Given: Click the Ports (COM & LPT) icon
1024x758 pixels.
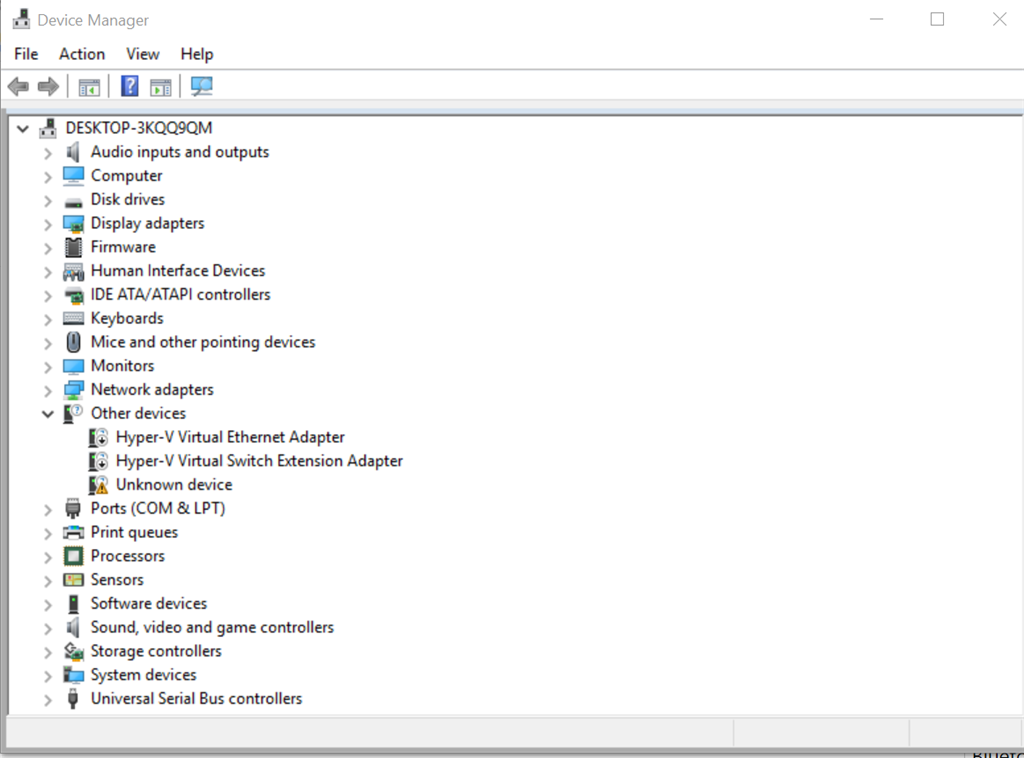Looking at the screenshot, I should (73, 509).
